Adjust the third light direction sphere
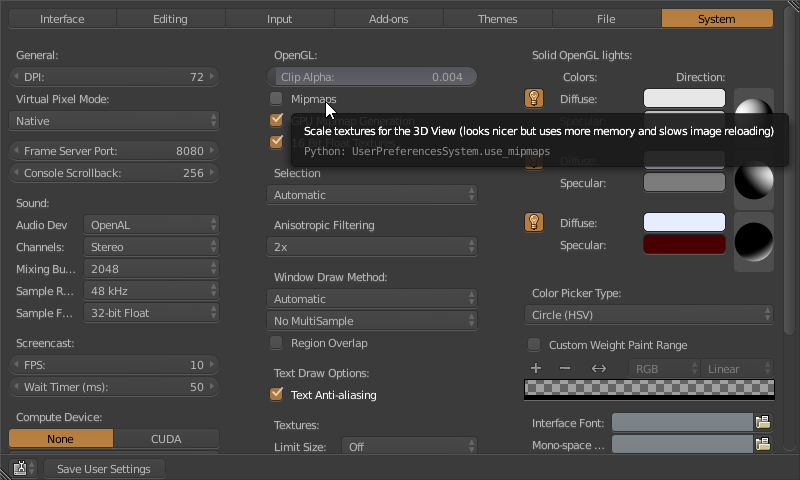The width and height of the screenshot is (800, 480). [754, 242]
